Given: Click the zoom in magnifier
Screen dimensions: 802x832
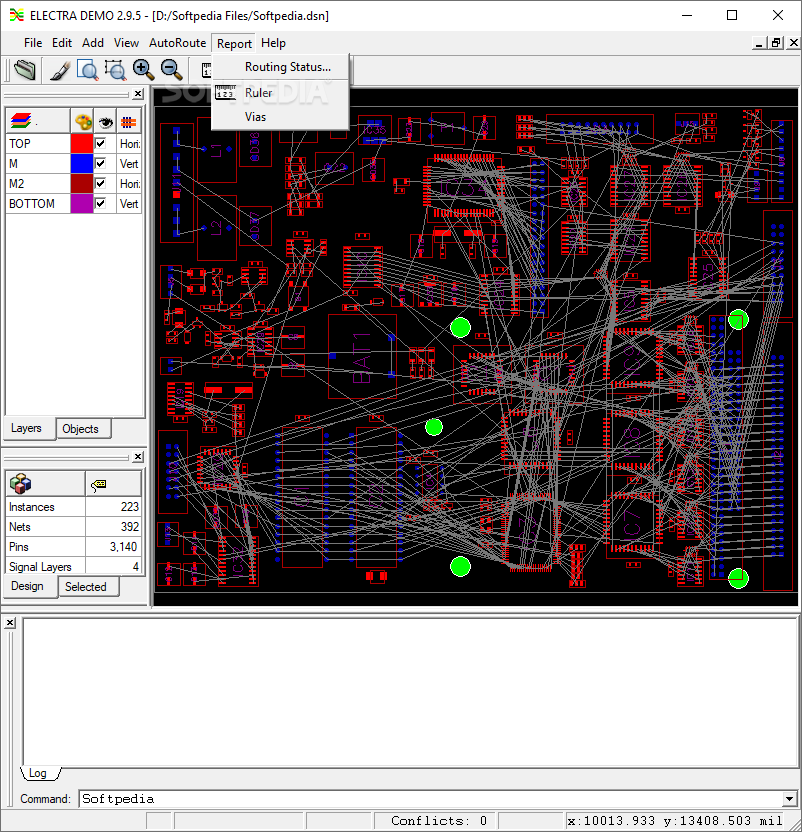Looking at the screenshot, I should pyautogui.click(x=143, y=70).
